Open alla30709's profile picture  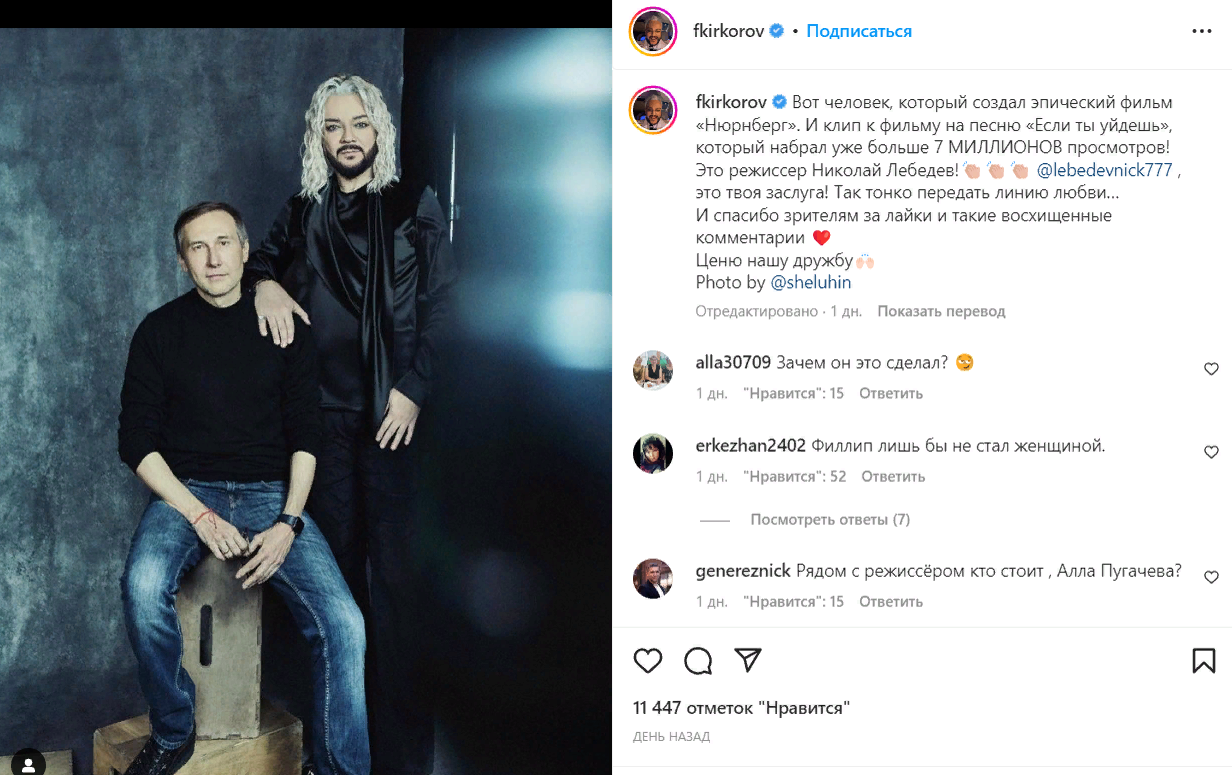point(653,370)
